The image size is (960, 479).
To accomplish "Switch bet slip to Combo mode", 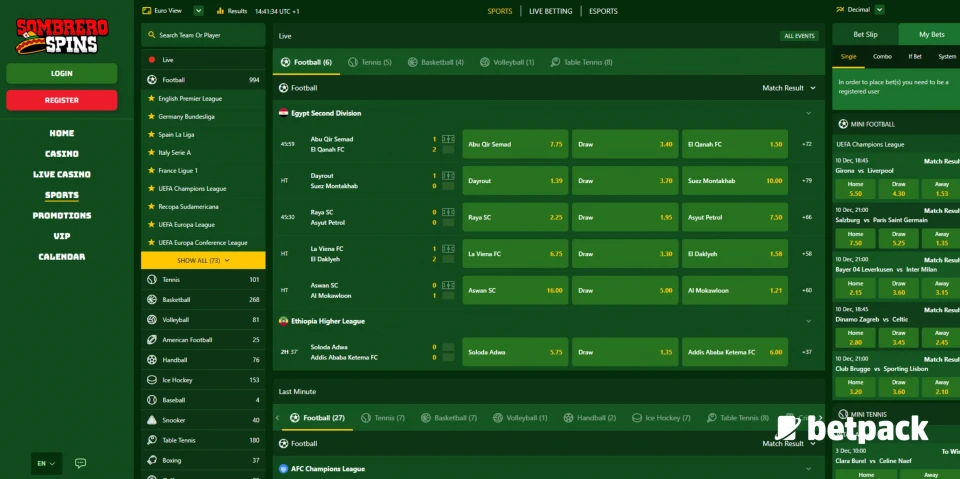I will pos(882,57).
